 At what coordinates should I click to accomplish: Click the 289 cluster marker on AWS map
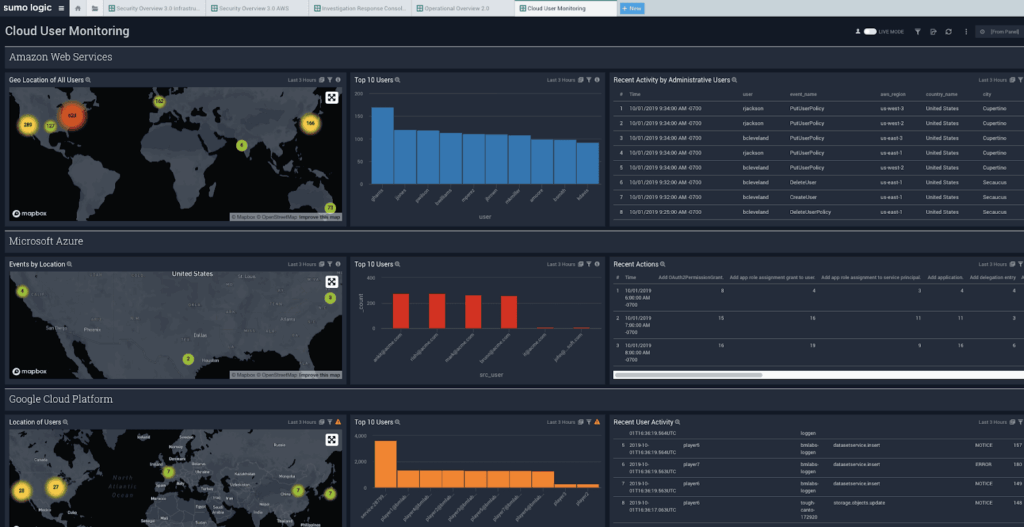tap(27, 124)
